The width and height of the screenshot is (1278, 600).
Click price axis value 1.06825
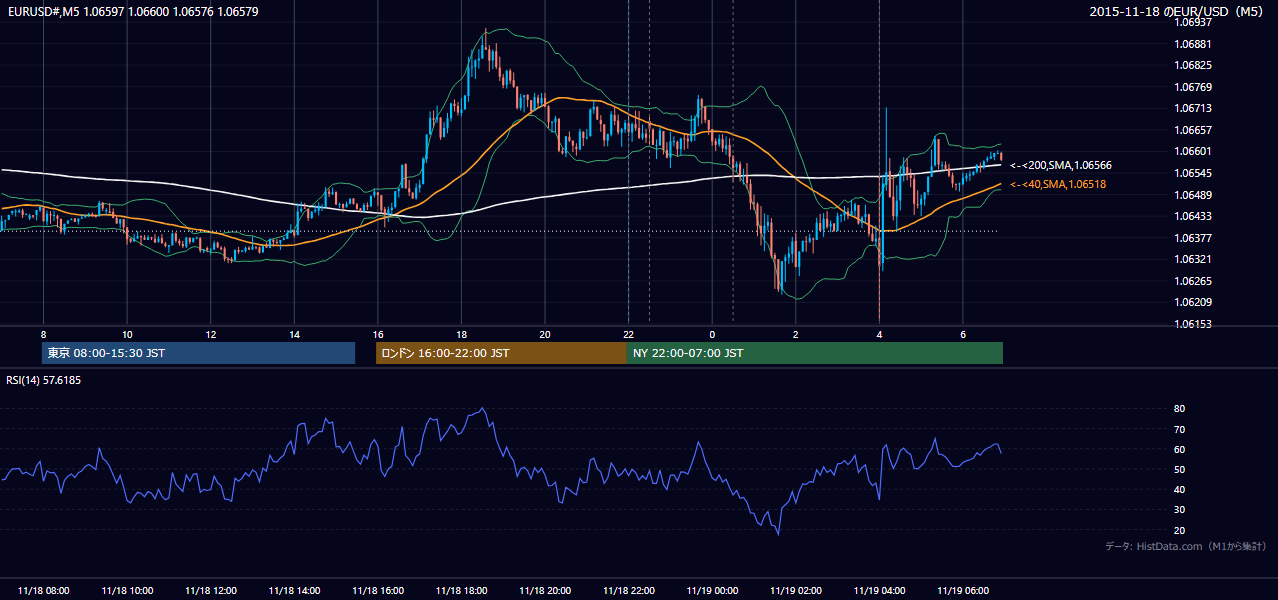1193,65
